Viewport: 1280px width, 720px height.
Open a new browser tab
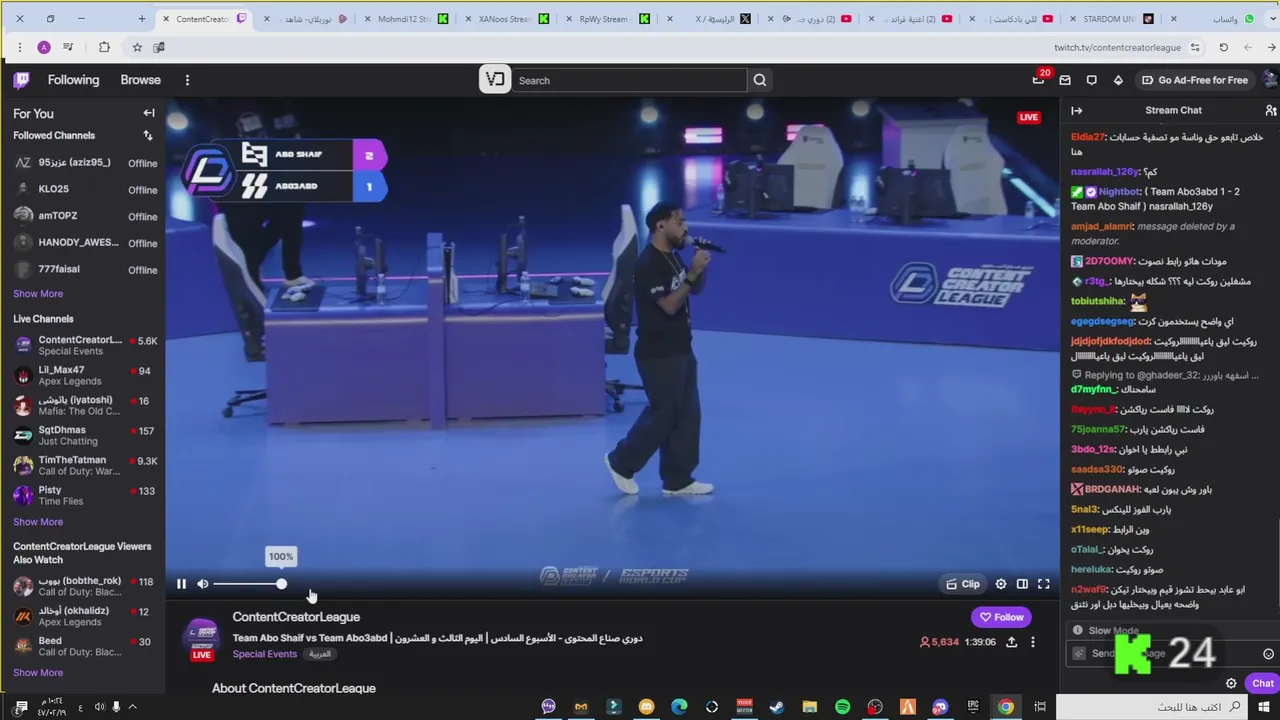(x=142, y=19)
